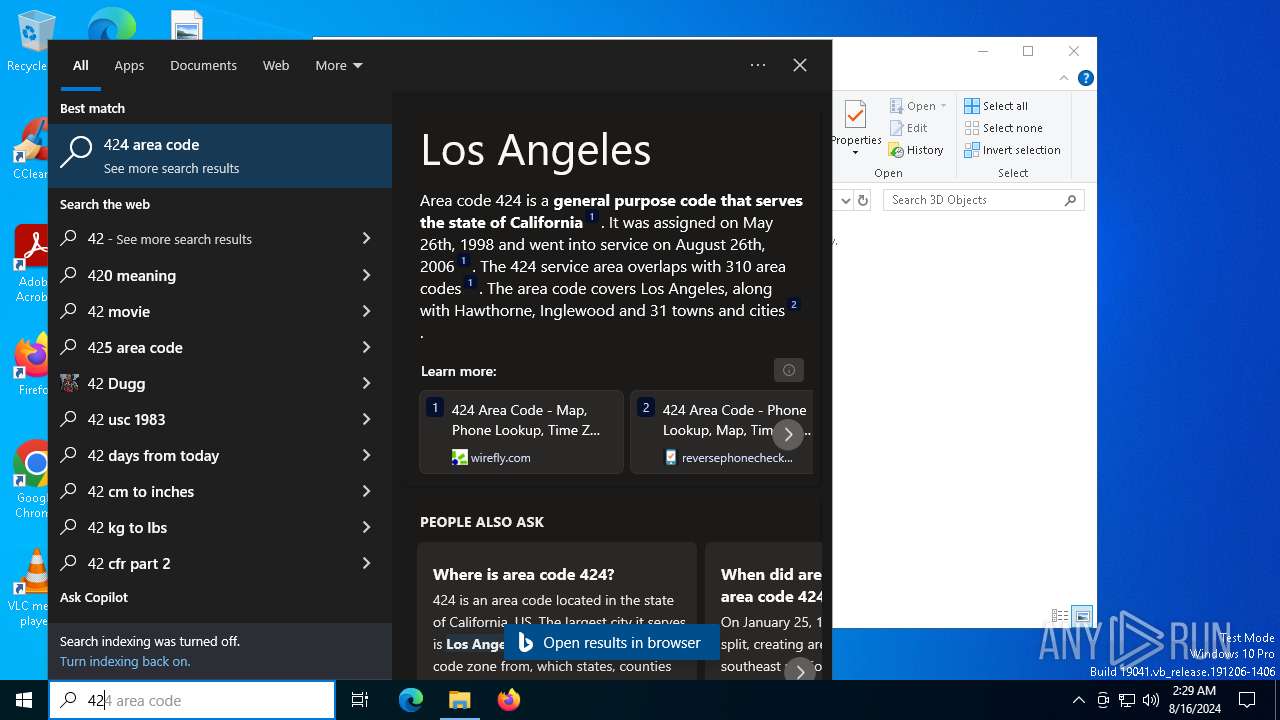Open File Explorer help question mark icon
The width and height of the screenshot is (1280, 720).
pyautogui.click(x=1086, y=78)
